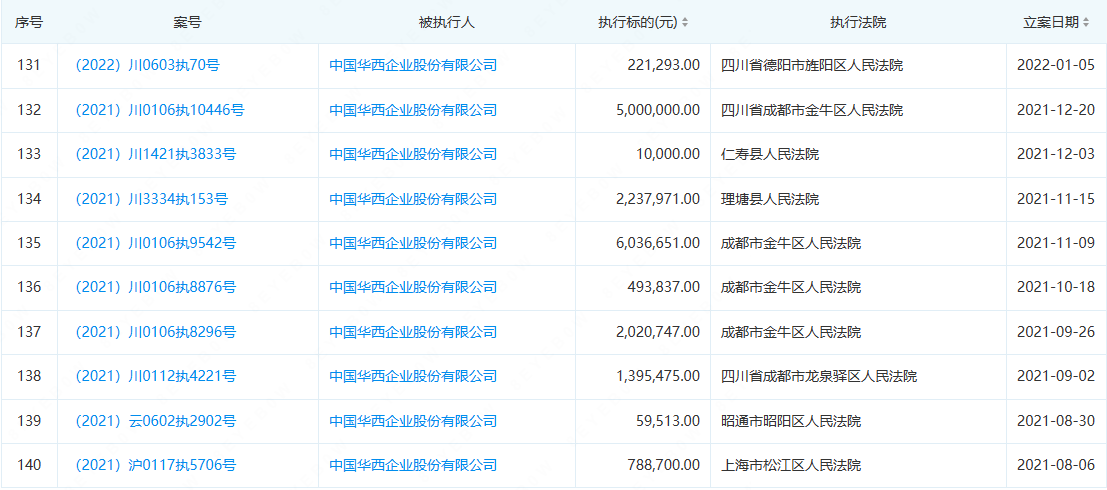This screenshot has width=1107, height=490.
Task: Open case (2021) 川0106执8296号
Action: (155, 332)
